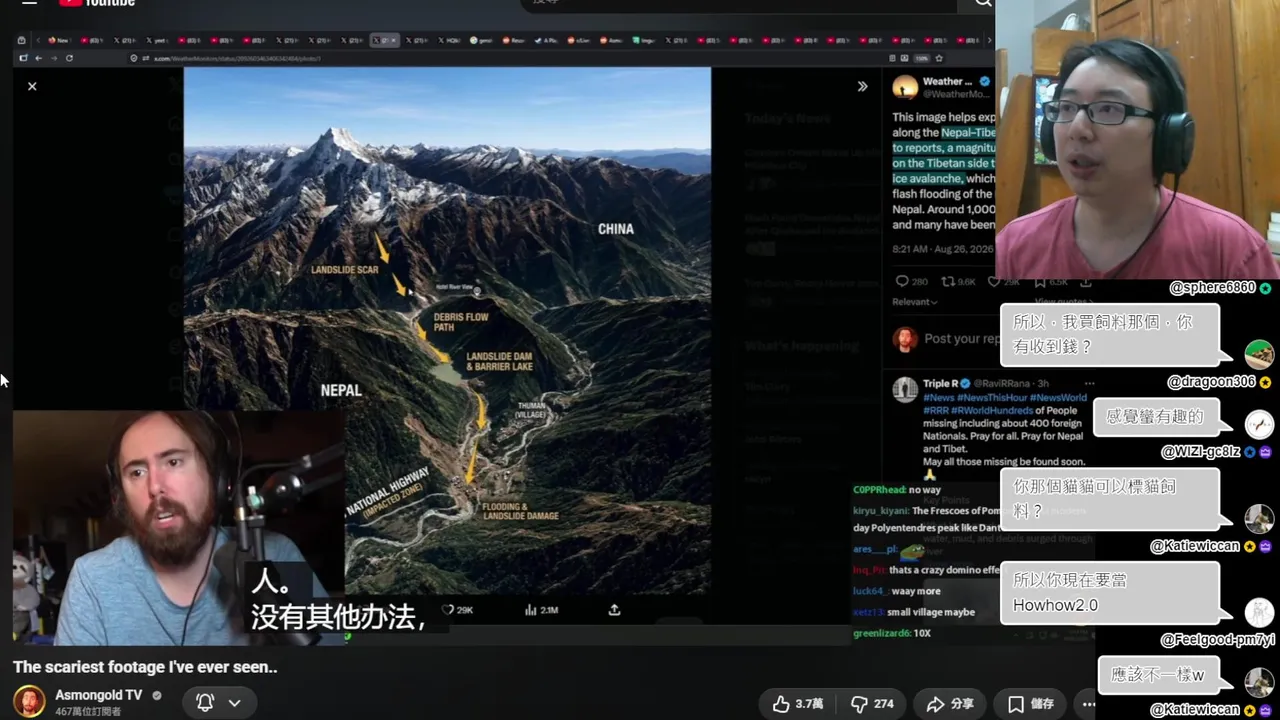Repost the Weather Monitor tweet
The width and height of the screenshot is (1280, 720).
pyautogui.click(x=959, y=282)
